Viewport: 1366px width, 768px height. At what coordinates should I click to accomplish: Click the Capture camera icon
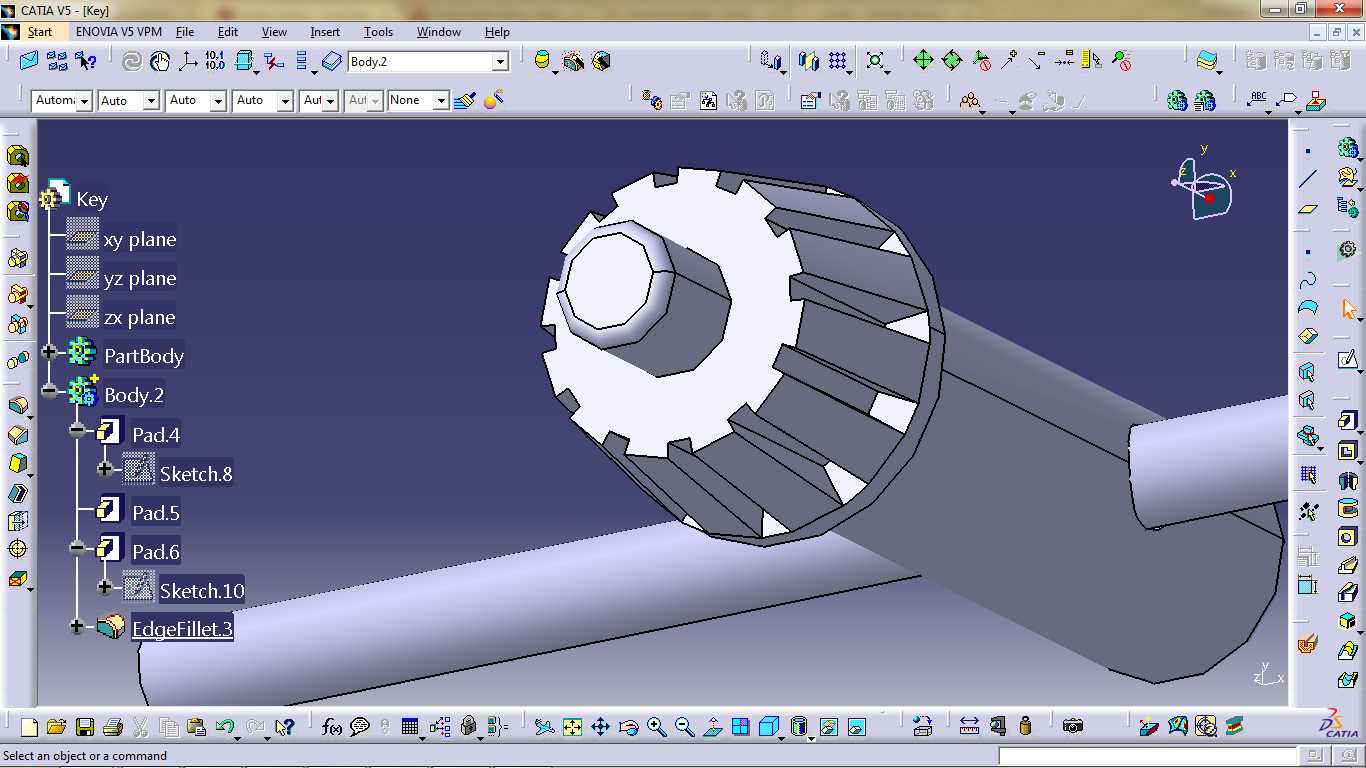1073,727
